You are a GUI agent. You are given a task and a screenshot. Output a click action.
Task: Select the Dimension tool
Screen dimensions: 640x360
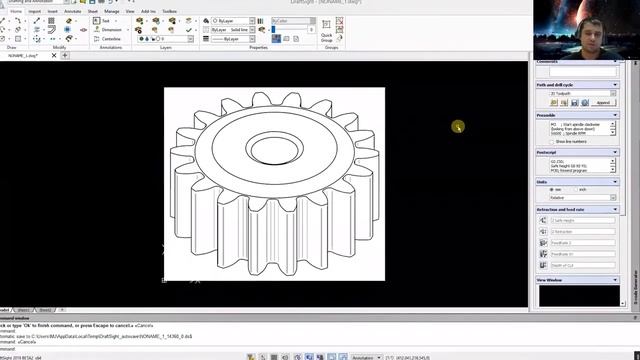click(108, 30)
